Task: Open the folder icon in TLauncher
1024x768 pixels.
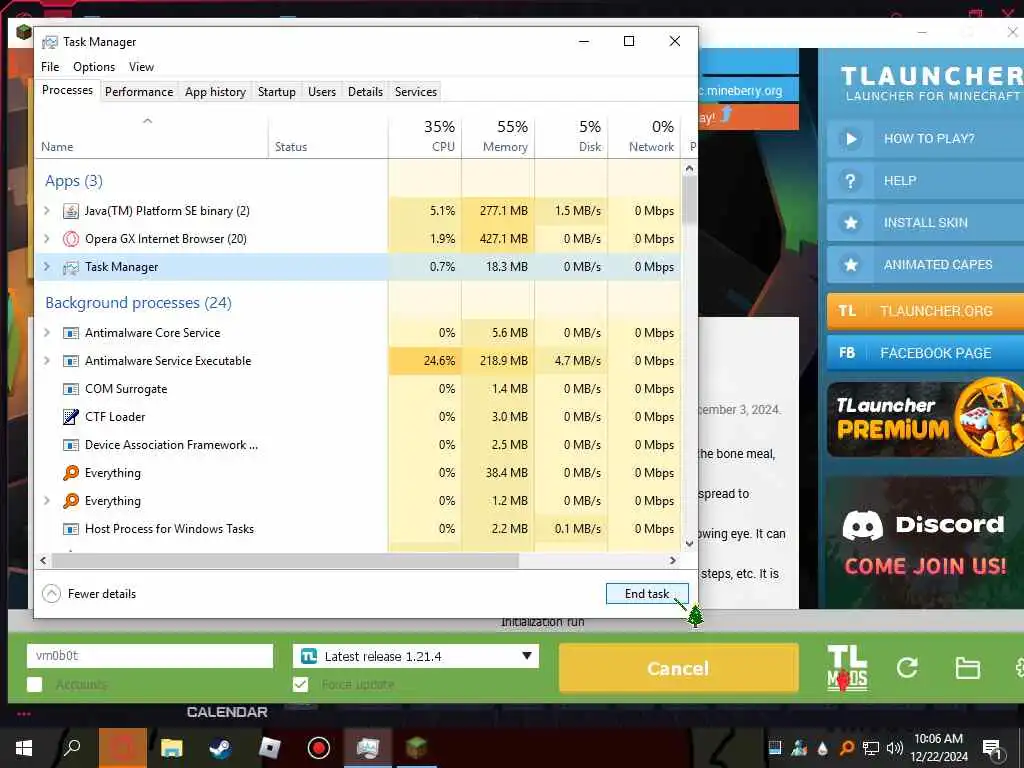Action: click(967, 668)
